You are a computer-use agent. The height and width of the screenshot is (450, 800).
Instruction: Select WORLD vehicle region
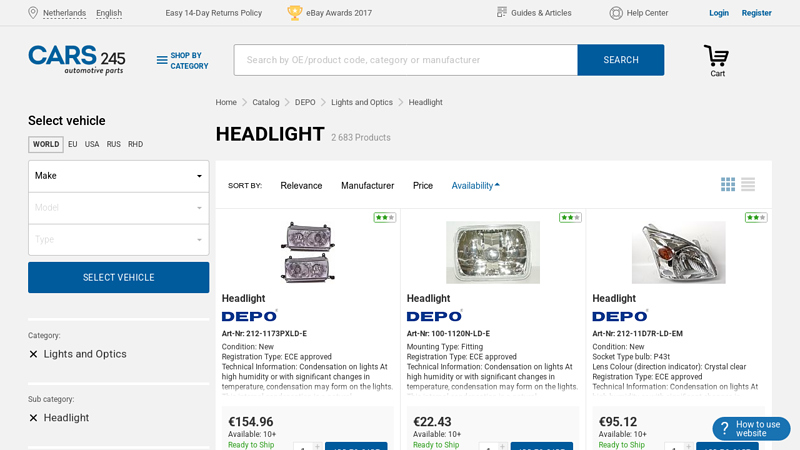pos(46,144)
